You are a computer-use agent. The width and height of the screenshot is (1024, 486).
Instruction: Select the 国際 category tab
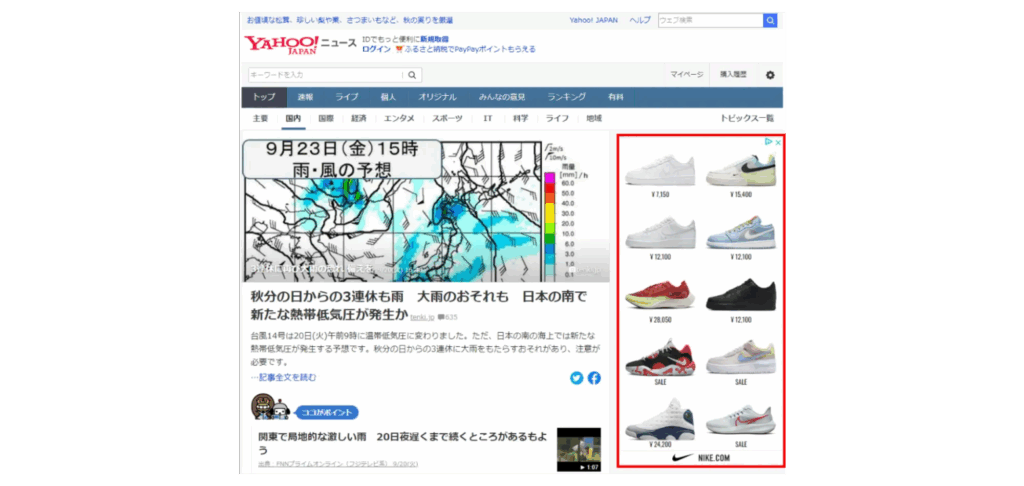pos(326,118)
